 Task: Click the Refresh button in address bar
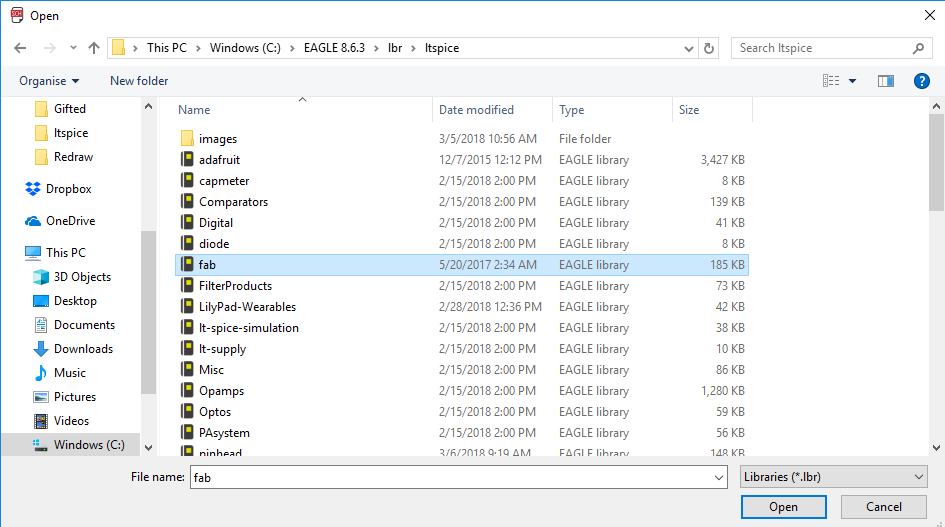click(x=709, y=48)
